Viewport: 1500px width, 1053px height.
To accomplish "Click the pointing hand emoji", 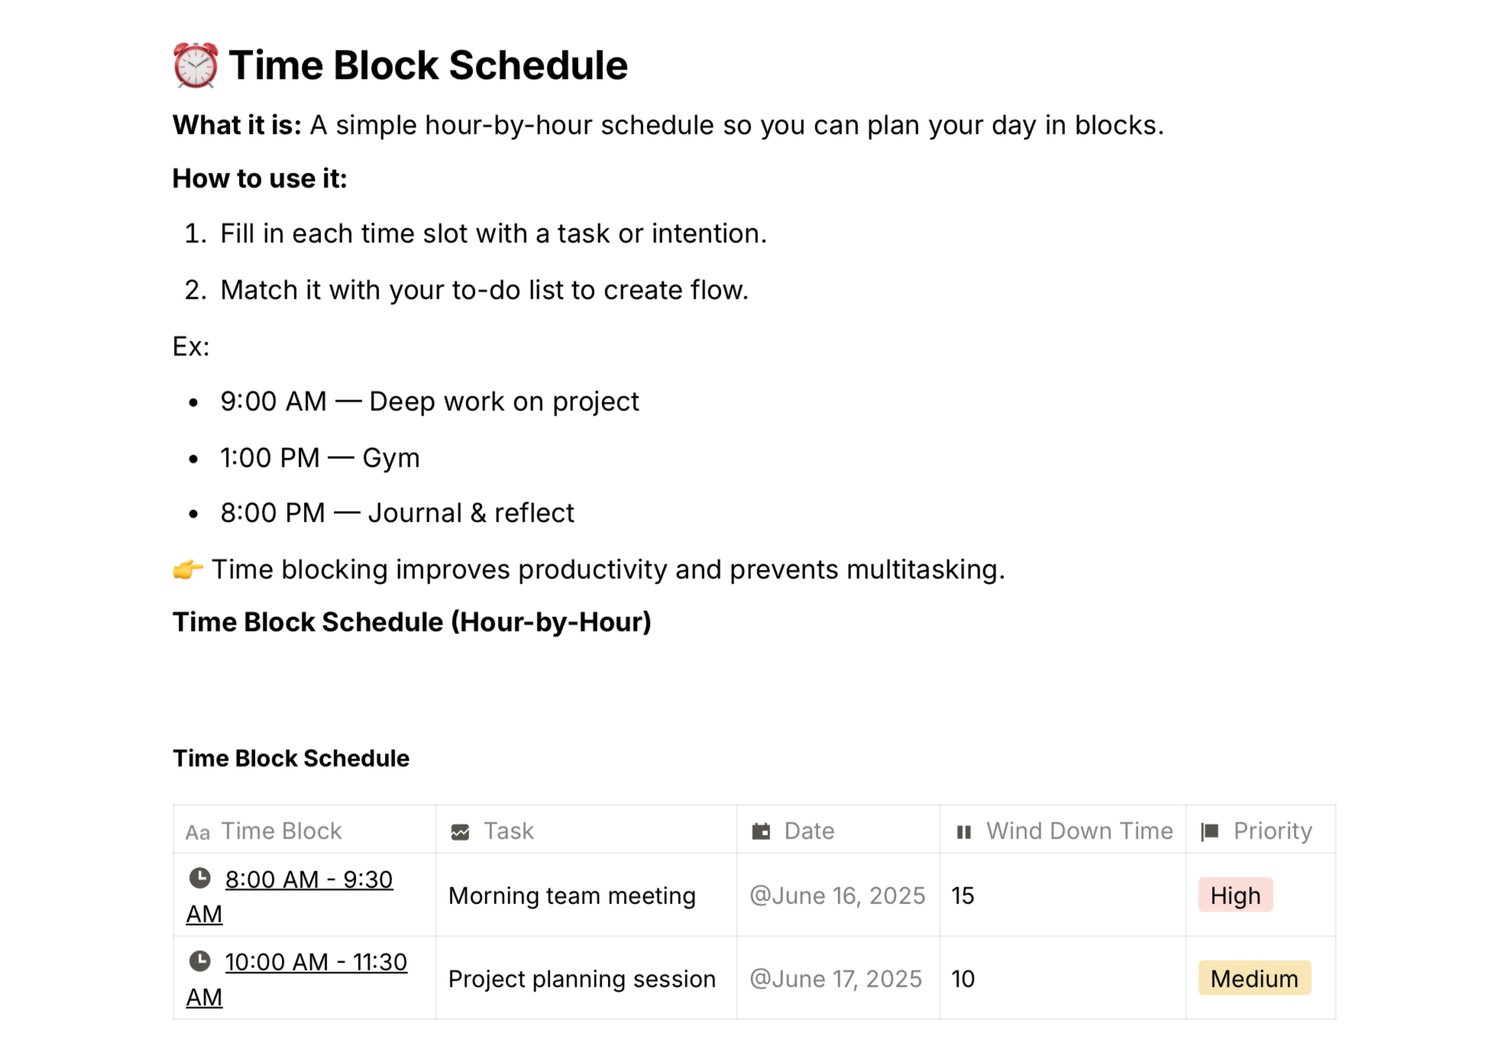I will click(x=188, y=570).
